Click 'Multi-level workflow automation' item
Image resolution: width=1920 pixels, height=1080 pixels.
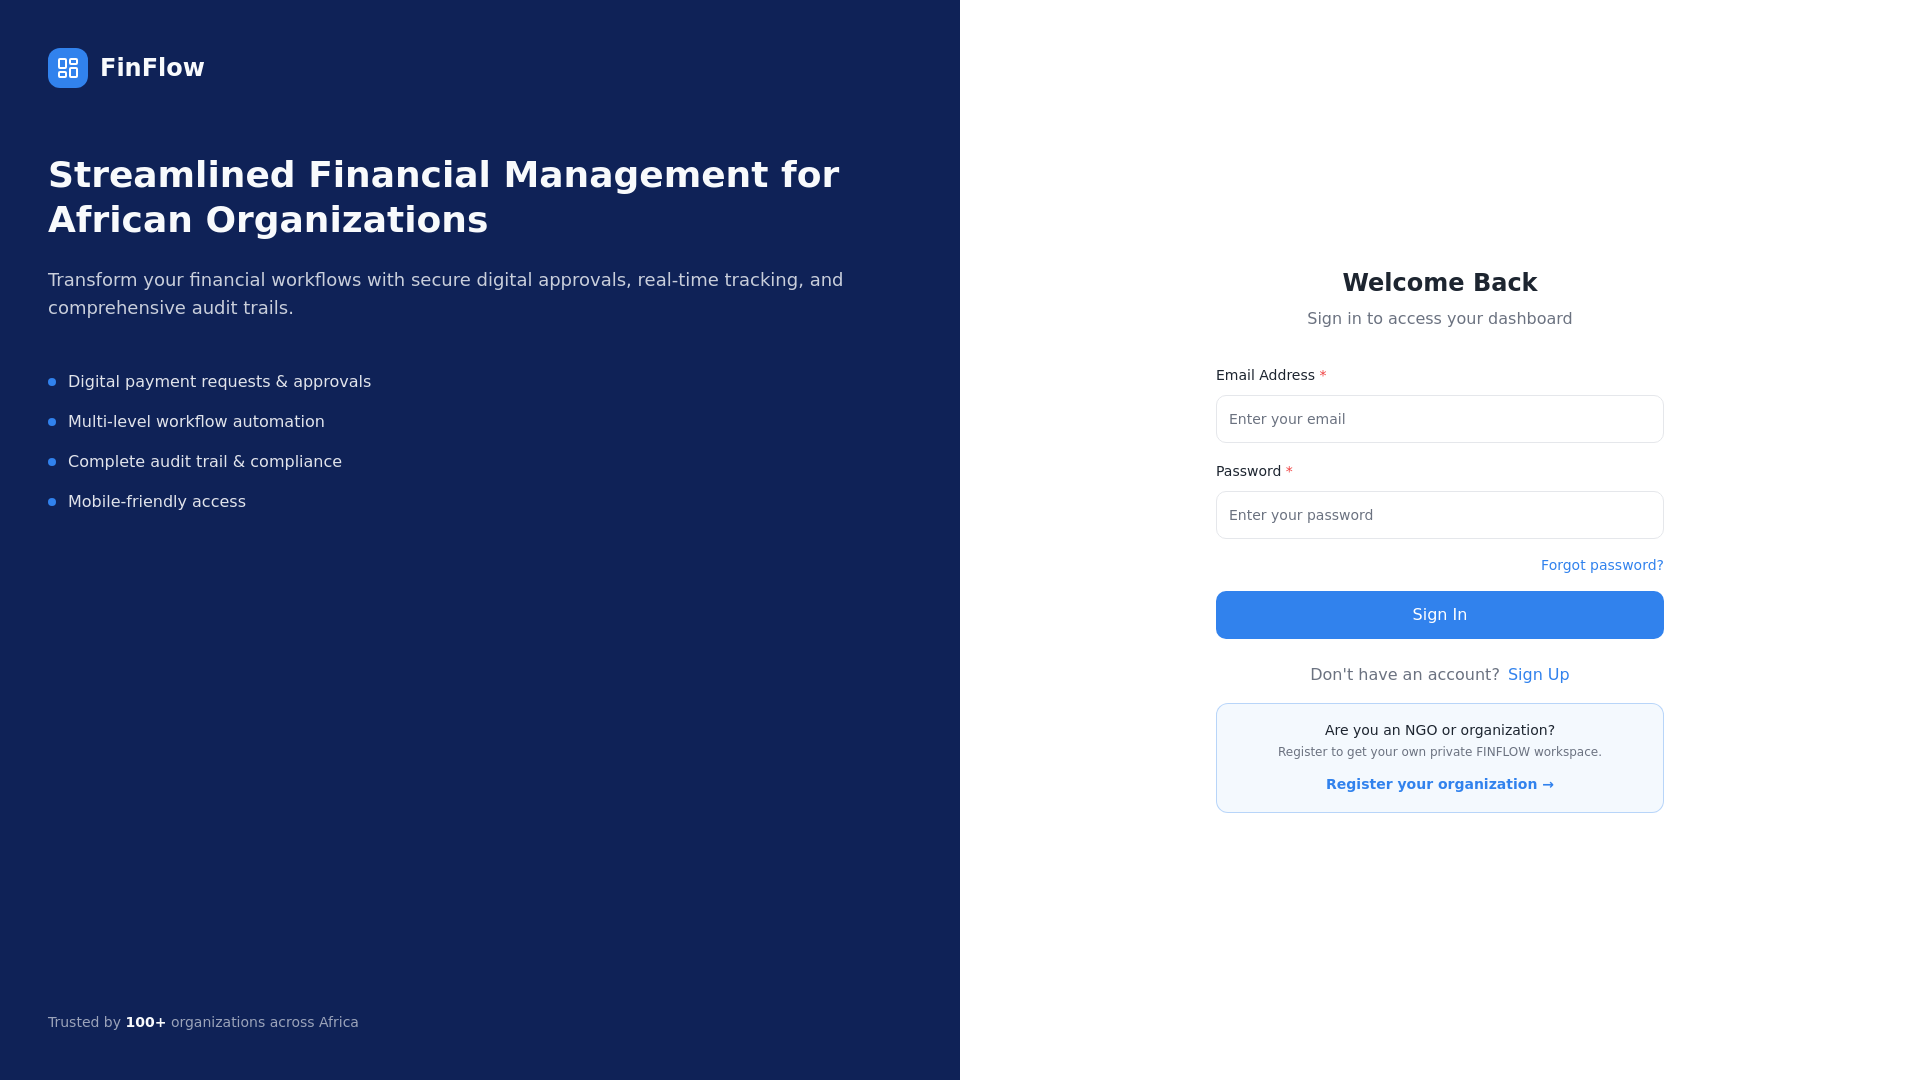[x=196, y=422]
